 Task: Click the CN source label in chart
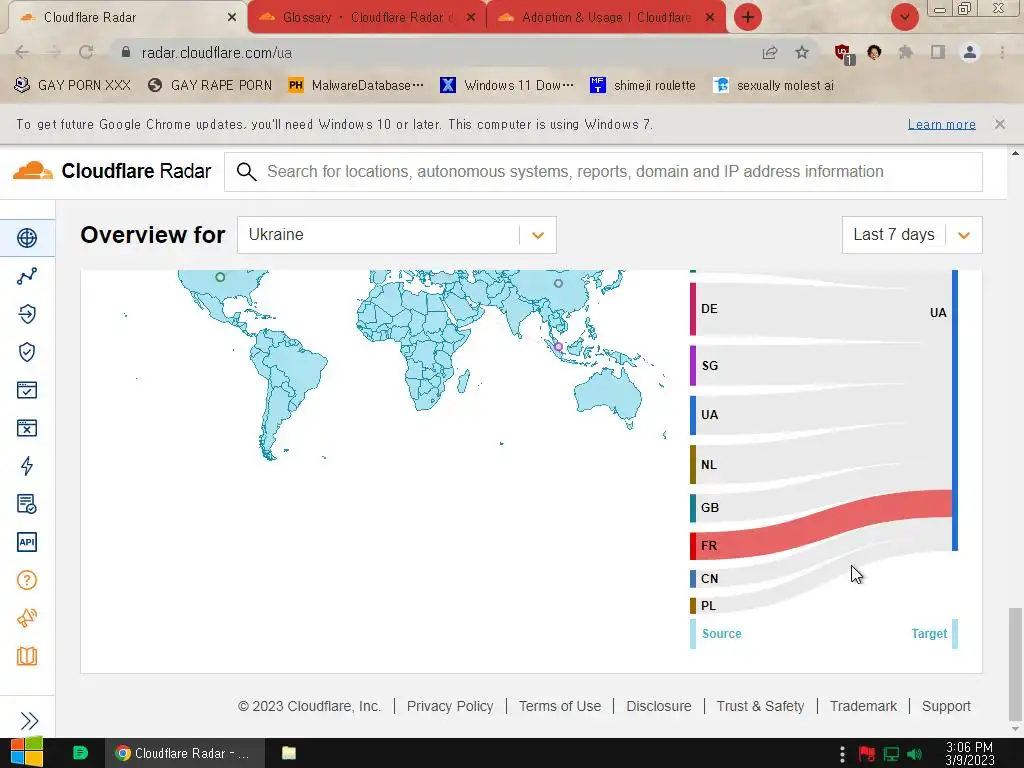point(709,579)
